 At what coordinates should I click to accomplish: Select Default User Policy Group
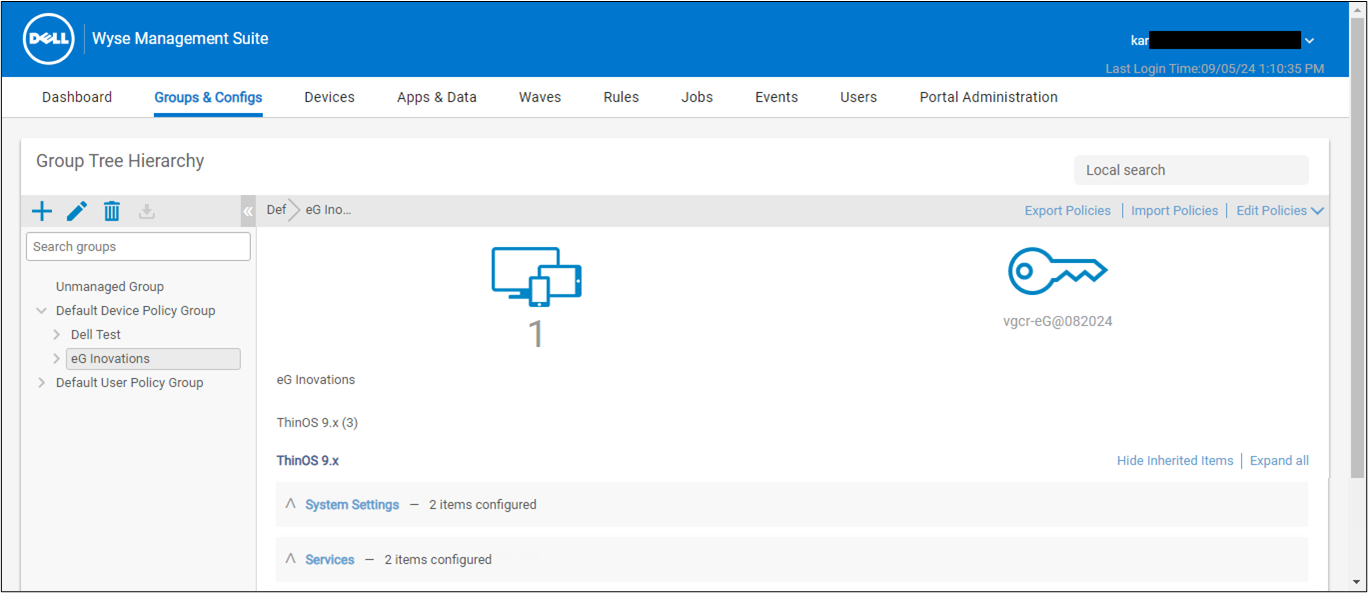click(130, 383)
